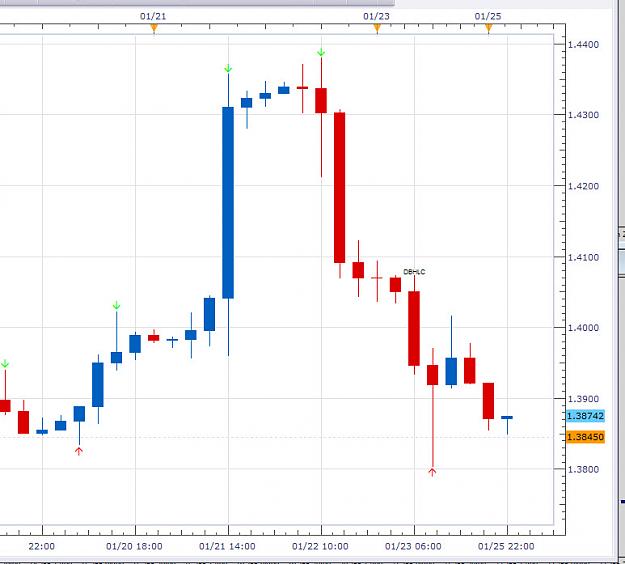This screenshot has width=625, height=564.
Task: Click the 01/22 10:00 time axis label
Action: click(320, 546)
